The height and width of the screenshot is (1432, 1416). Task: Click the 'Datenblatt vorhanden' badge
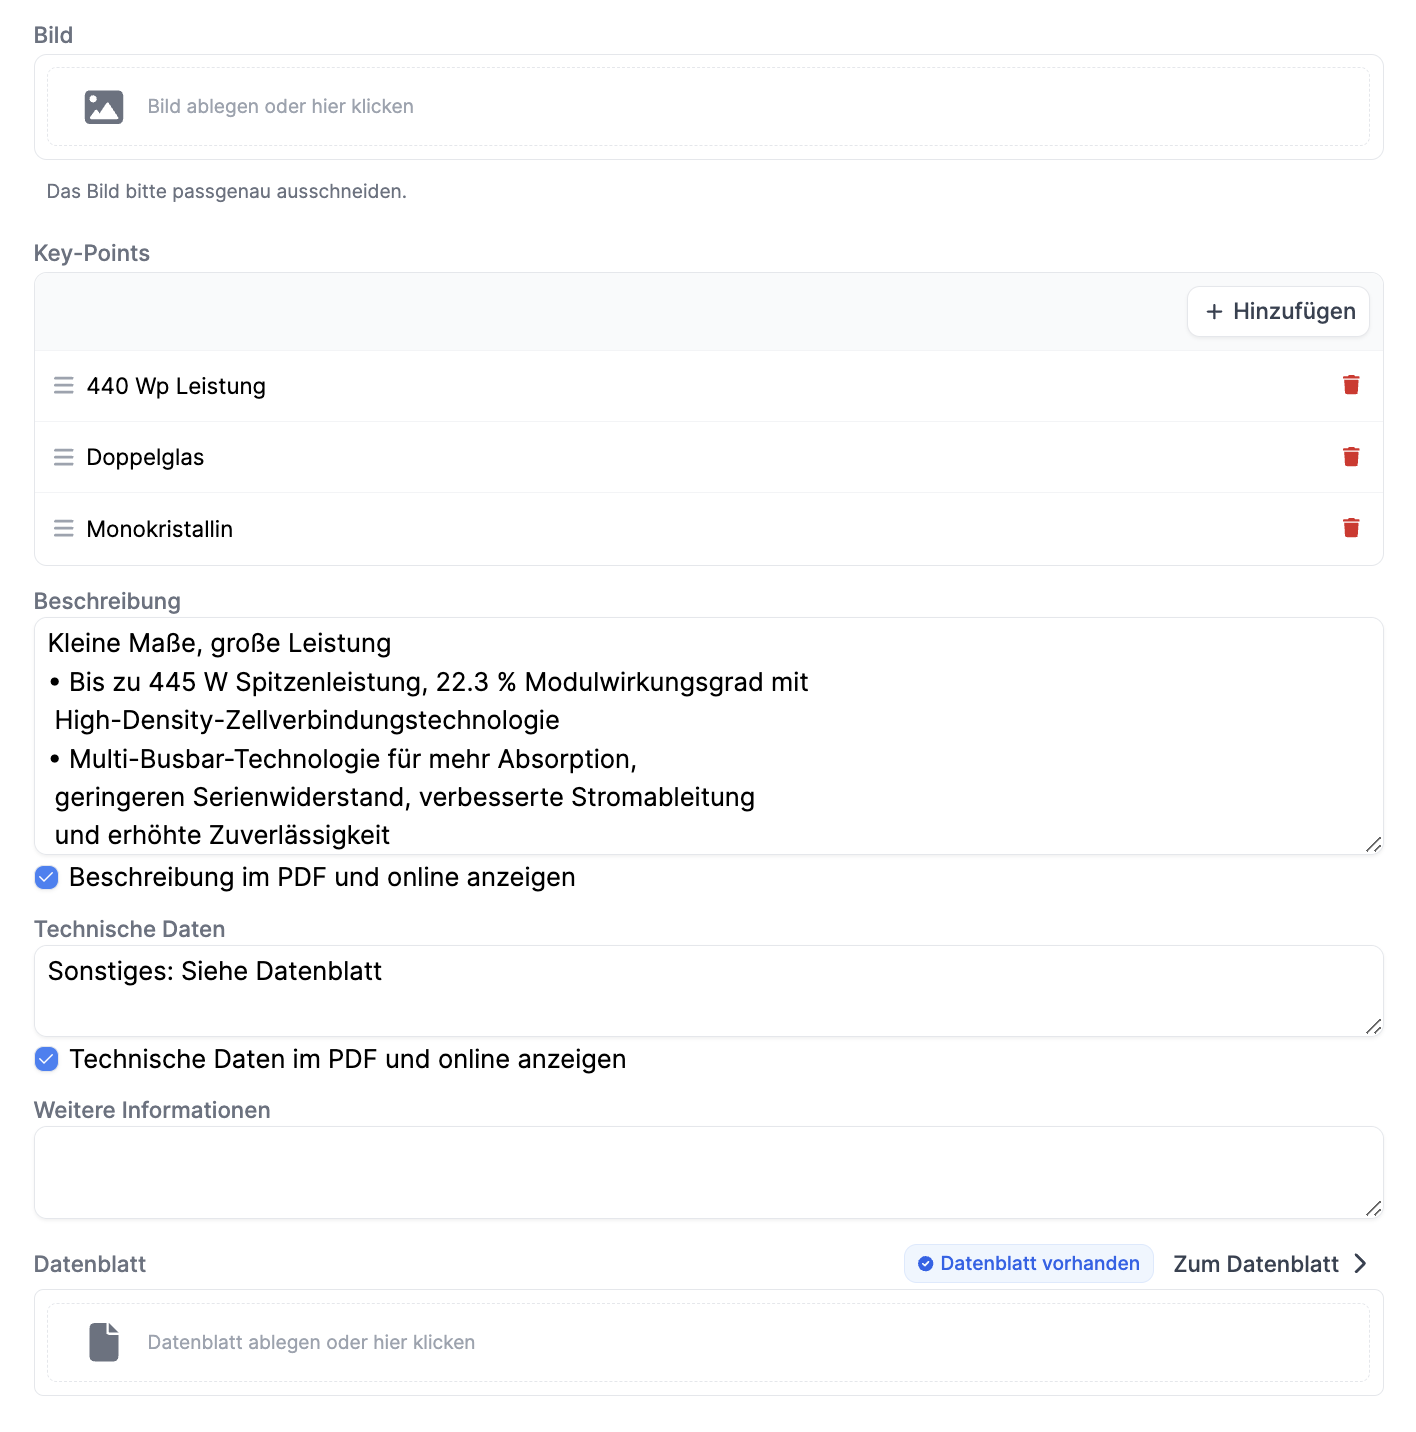tap(1028, 1264)
